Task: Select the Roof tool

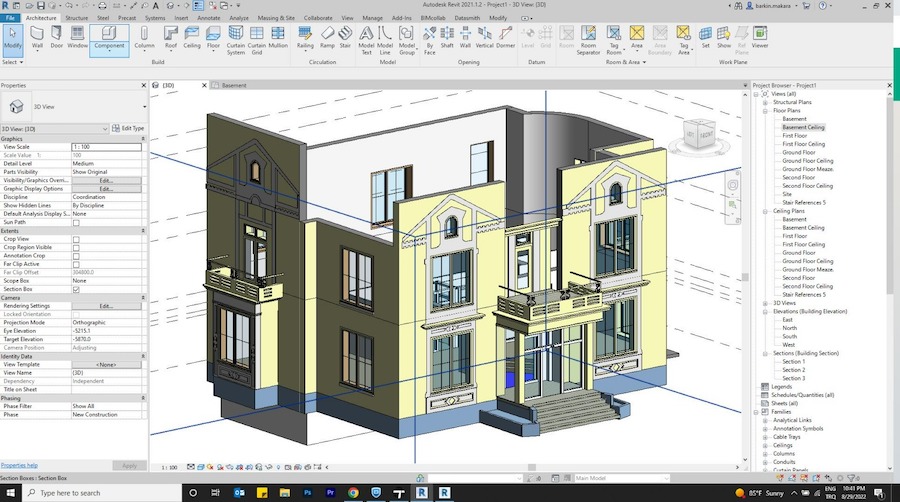Action: [x=171, y=38]
